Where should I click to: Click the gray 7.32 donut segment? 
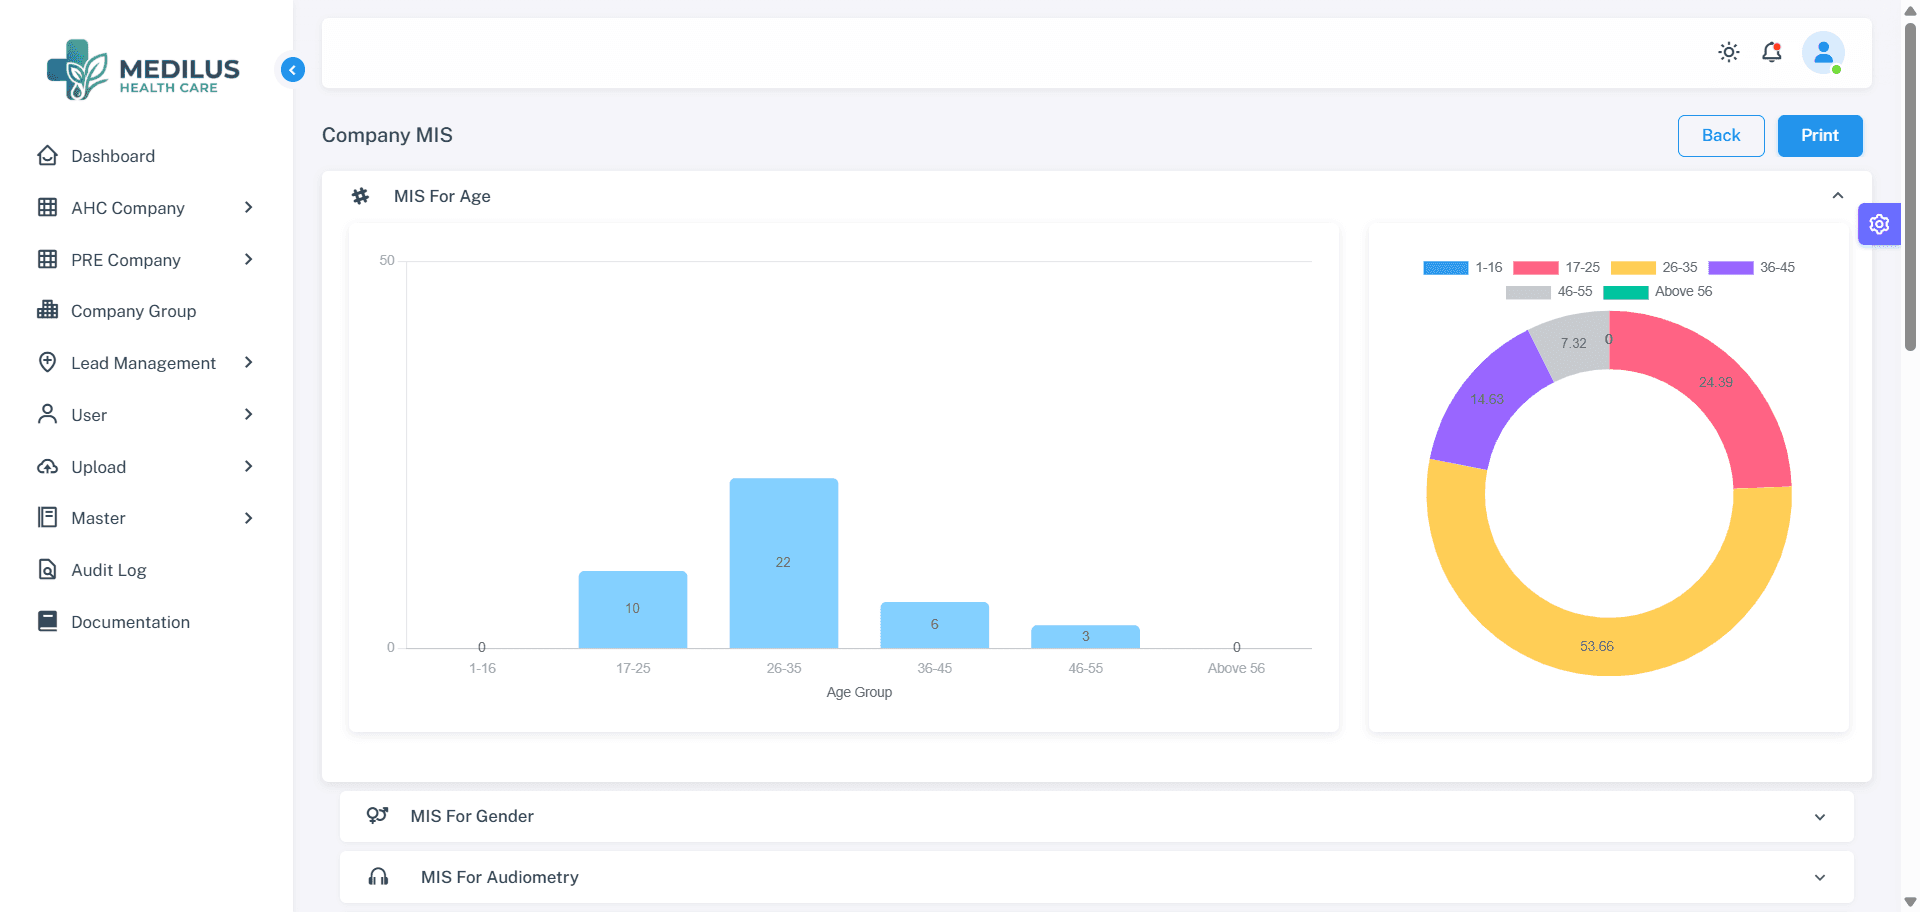click(1574, 345)
